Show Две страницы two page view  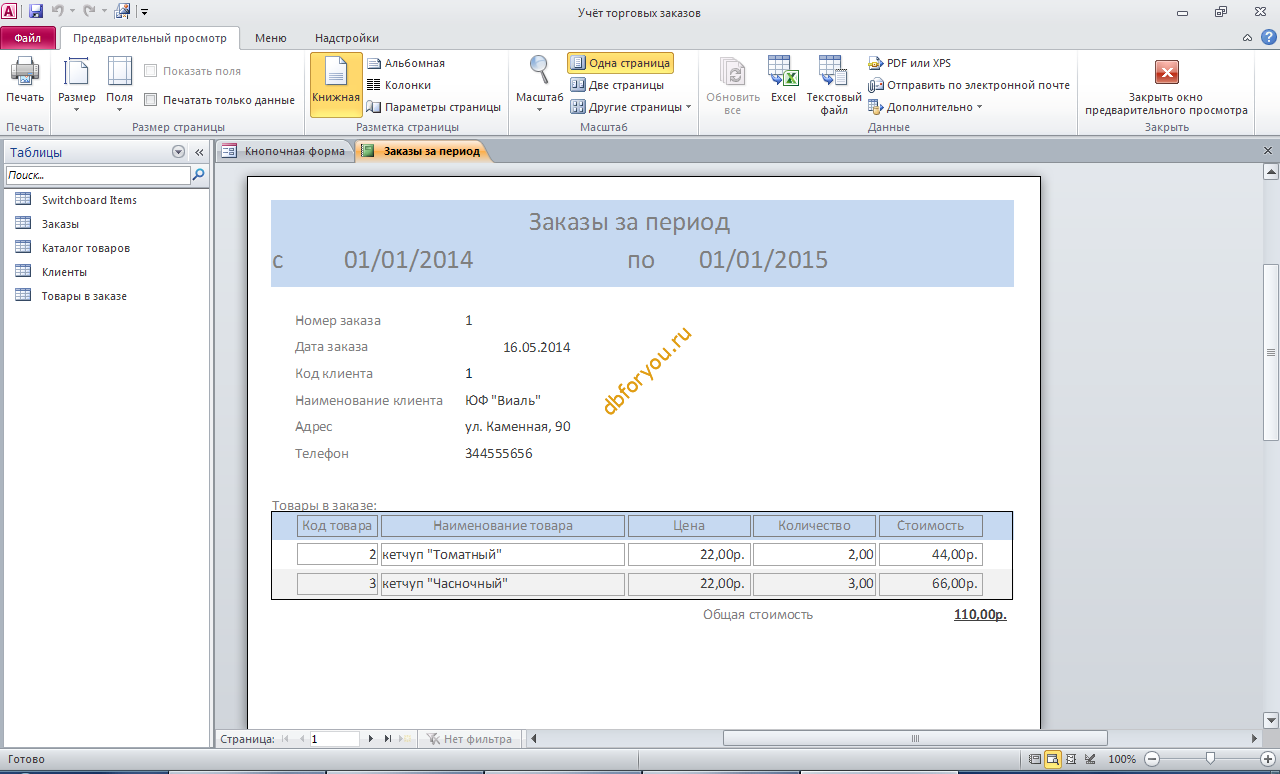point(619,85)
